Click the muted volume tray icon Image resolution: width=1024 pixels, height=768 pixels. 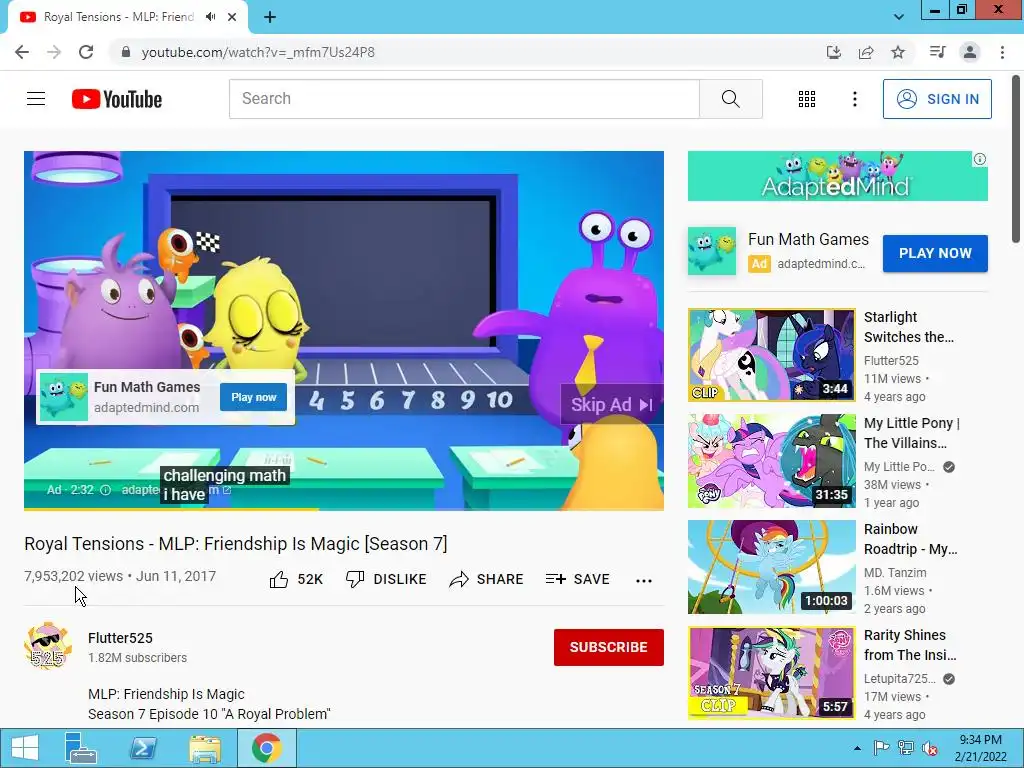click(930, 748)
